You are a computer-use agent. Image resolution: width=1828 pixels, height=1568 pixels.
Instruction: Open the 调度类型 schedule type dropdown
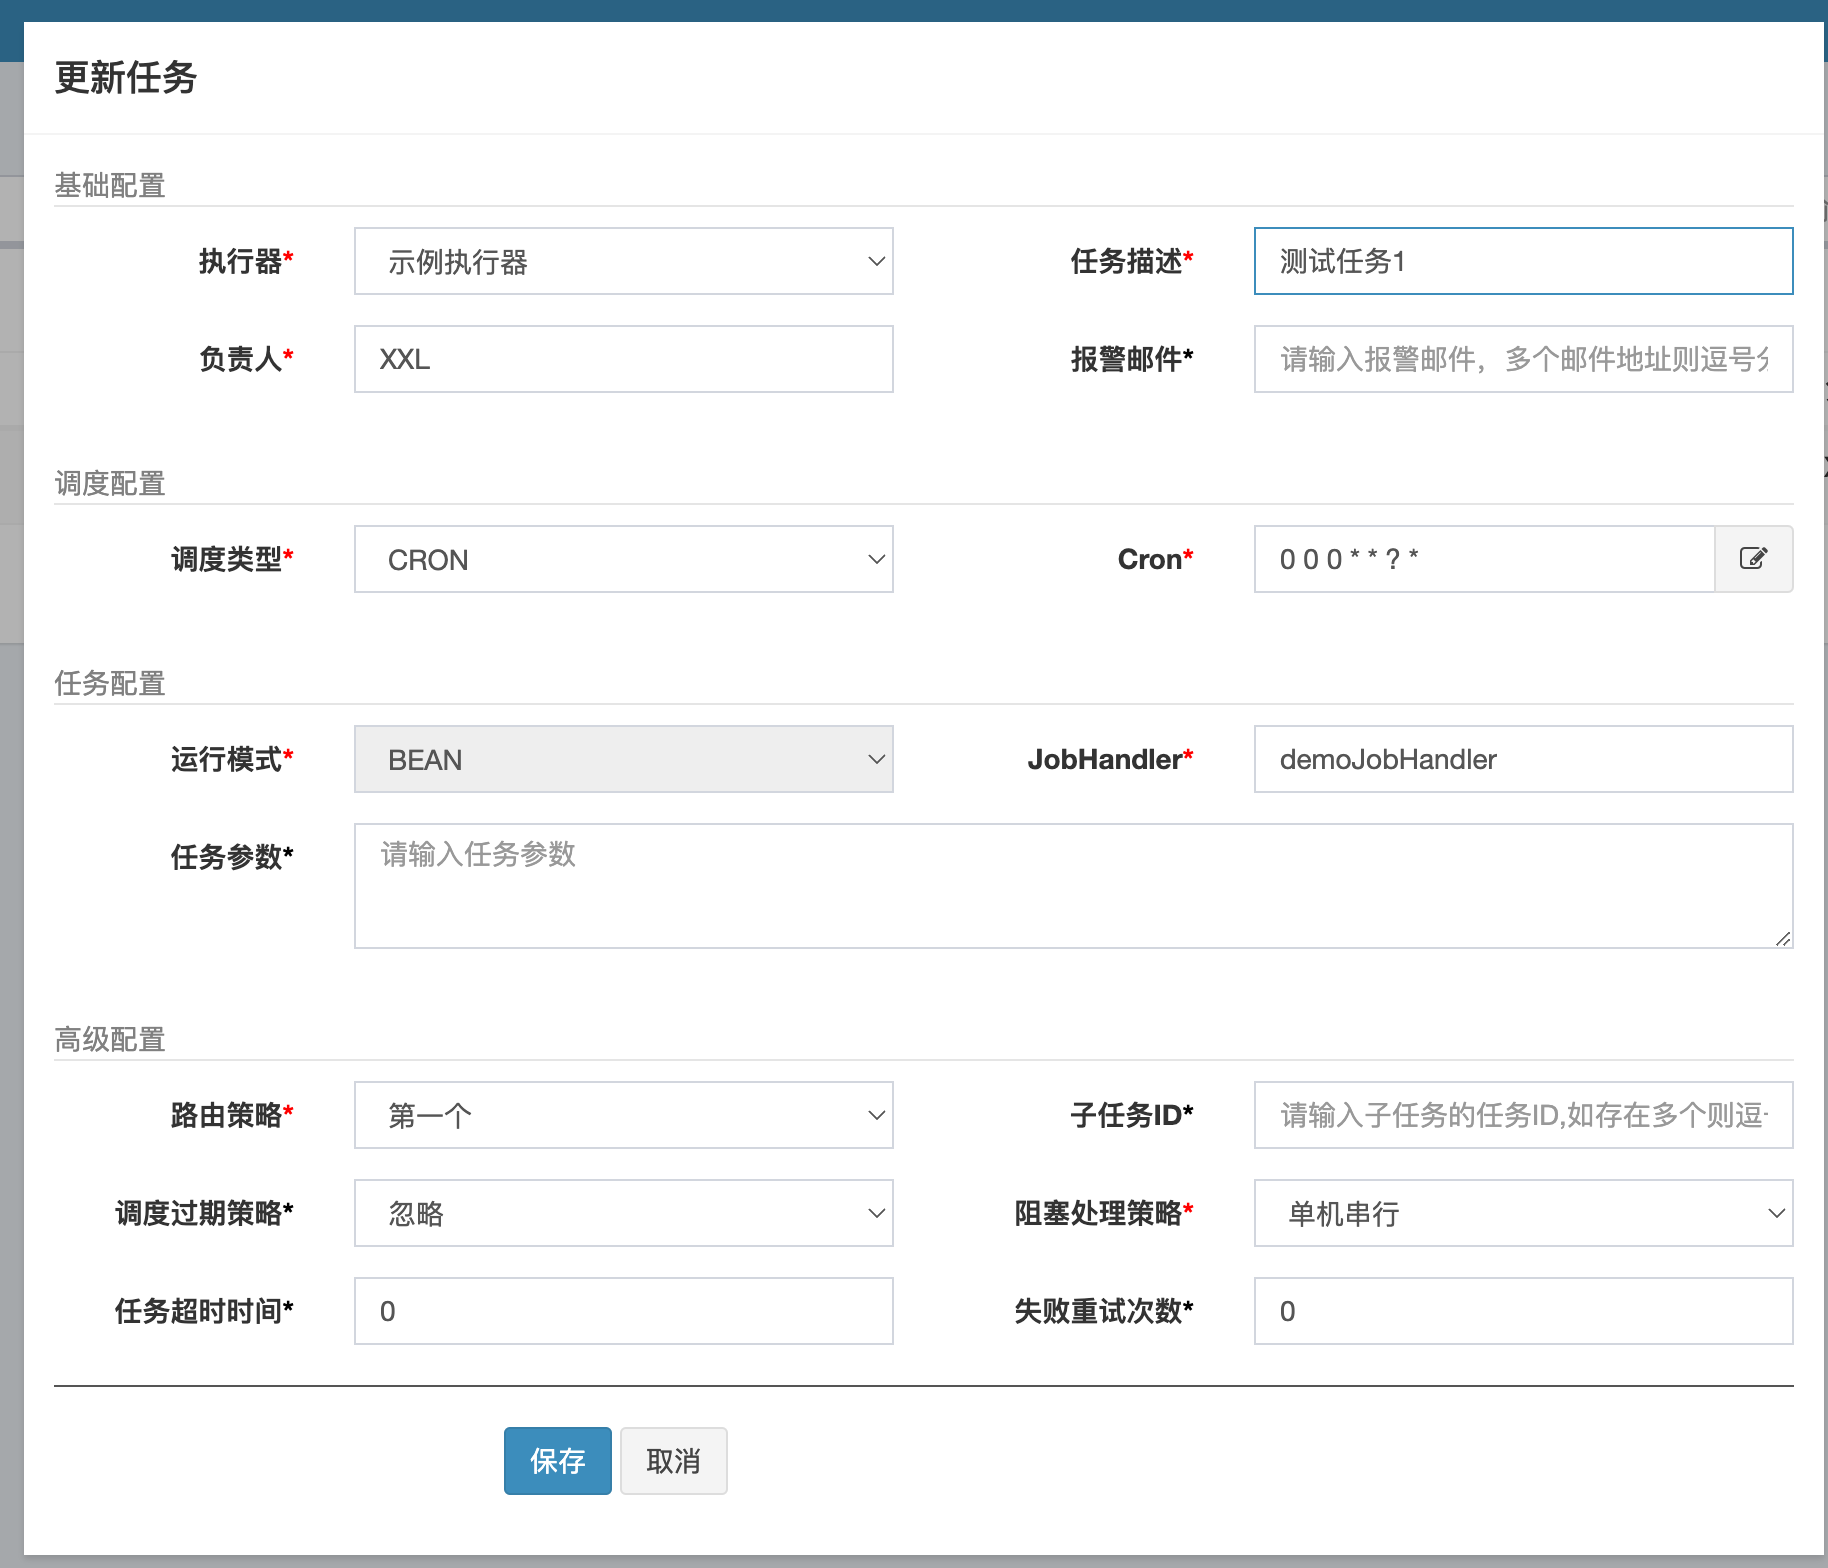tap(622, 559)
